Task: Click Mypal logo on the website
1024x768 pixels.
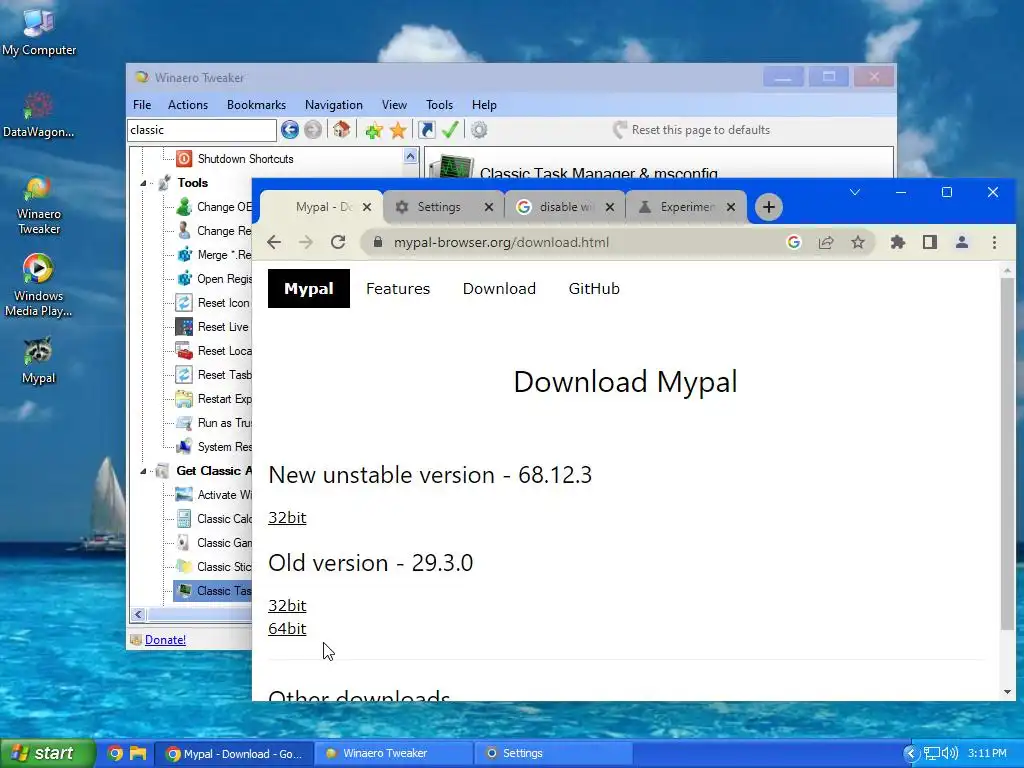Action: [x=309, y=289]
